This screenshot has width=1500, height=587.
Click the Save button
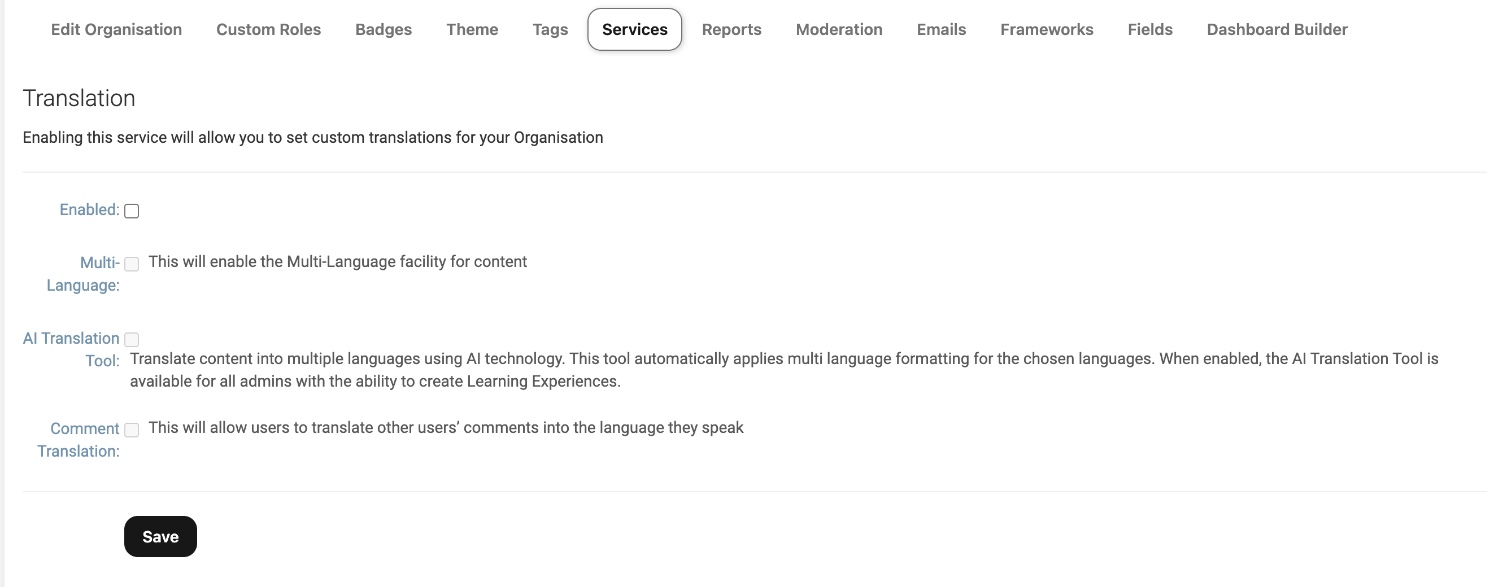click(160, 537)
